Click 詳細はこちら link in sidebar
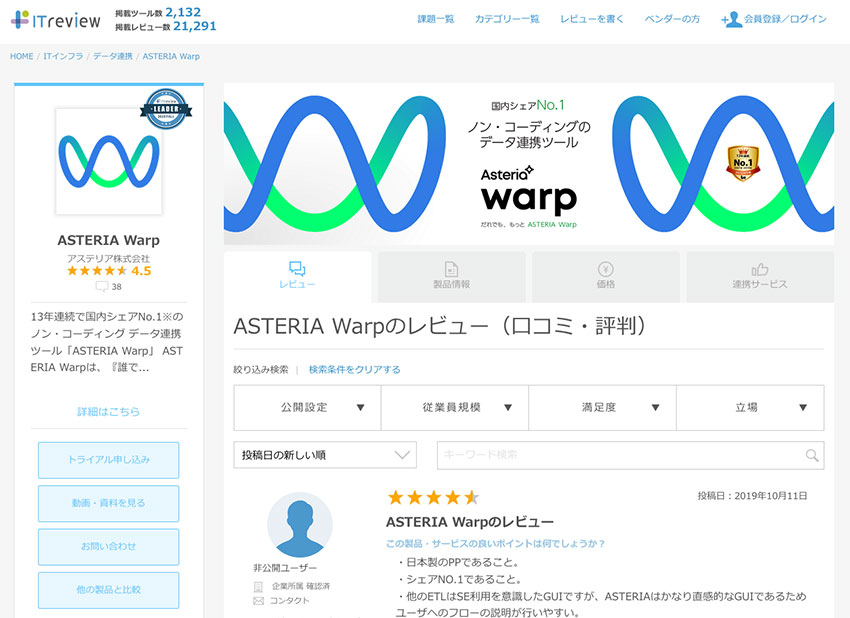Screen dimensions: 850x618 (108, 412)
